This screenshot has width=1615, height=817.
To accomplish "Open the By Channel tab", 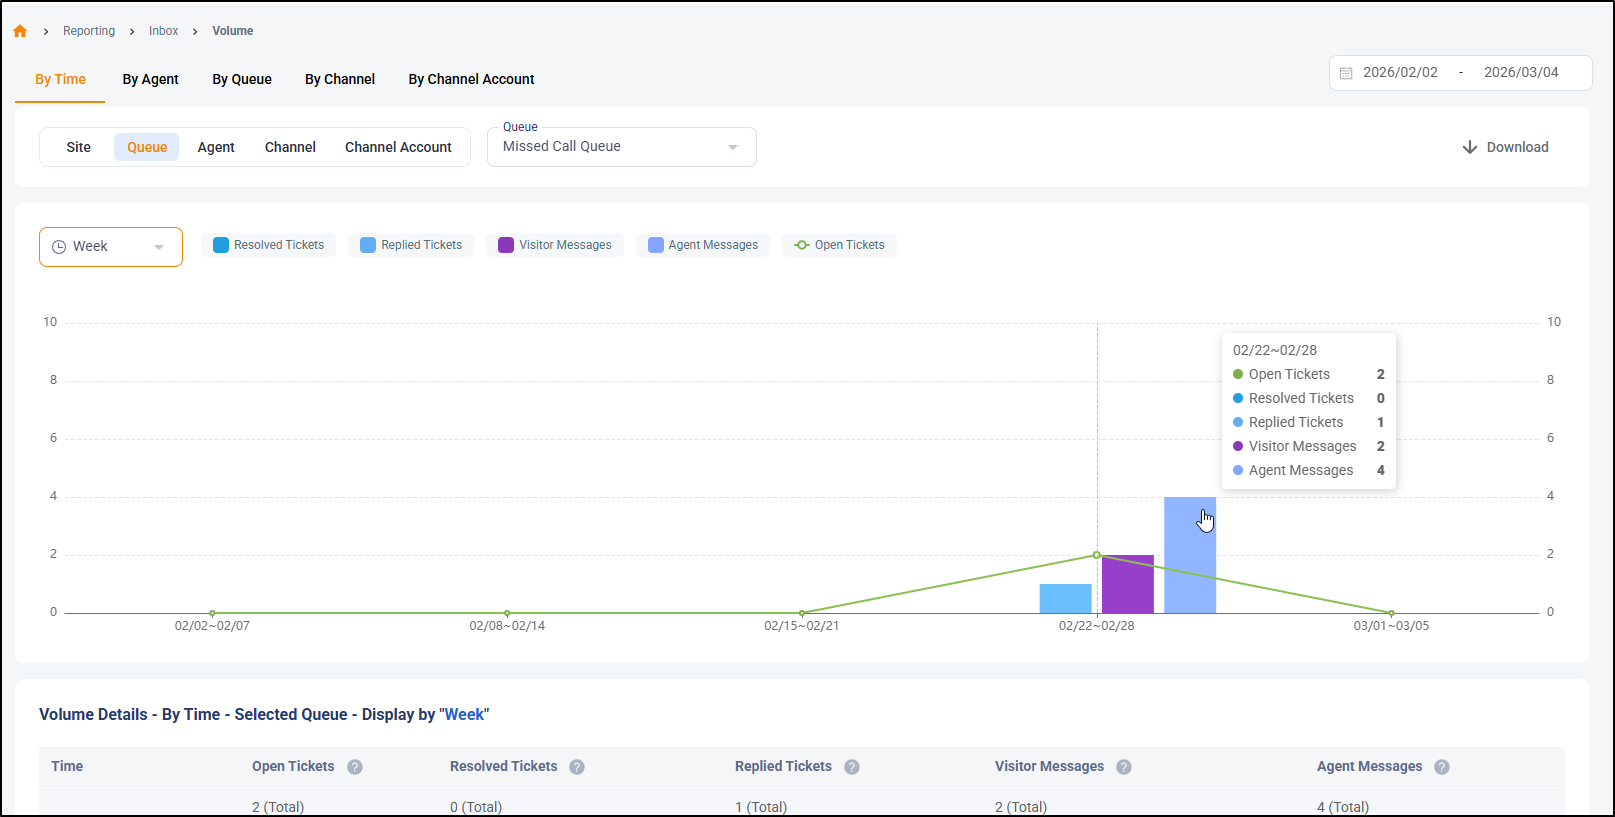I will tap(340, 79).
